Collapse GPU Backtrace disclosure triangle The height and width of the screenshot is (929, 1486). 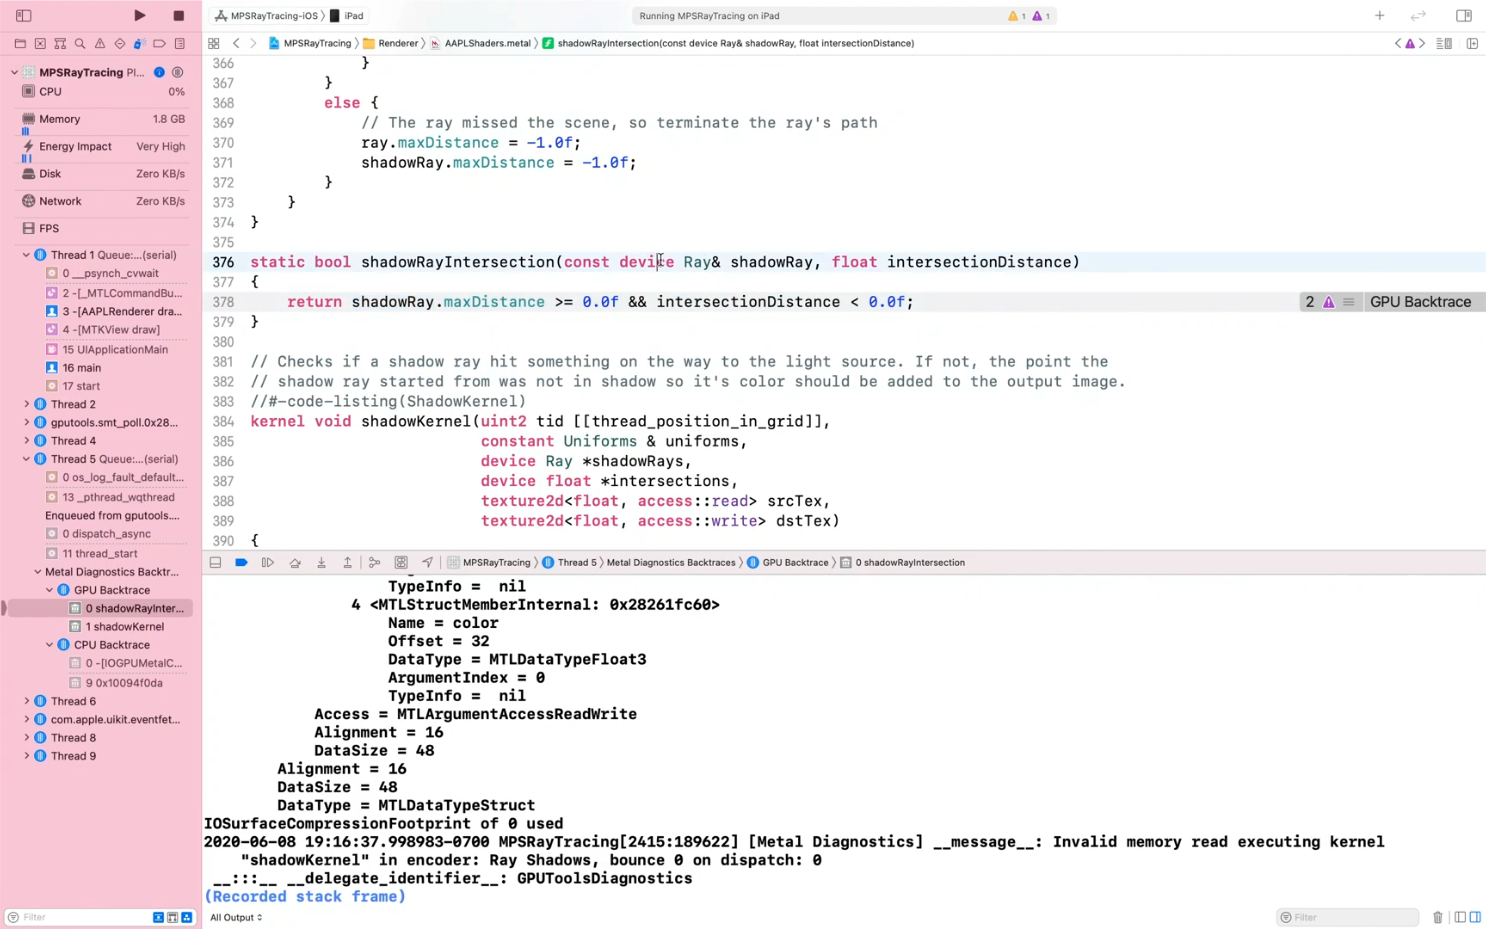[50, 590]
